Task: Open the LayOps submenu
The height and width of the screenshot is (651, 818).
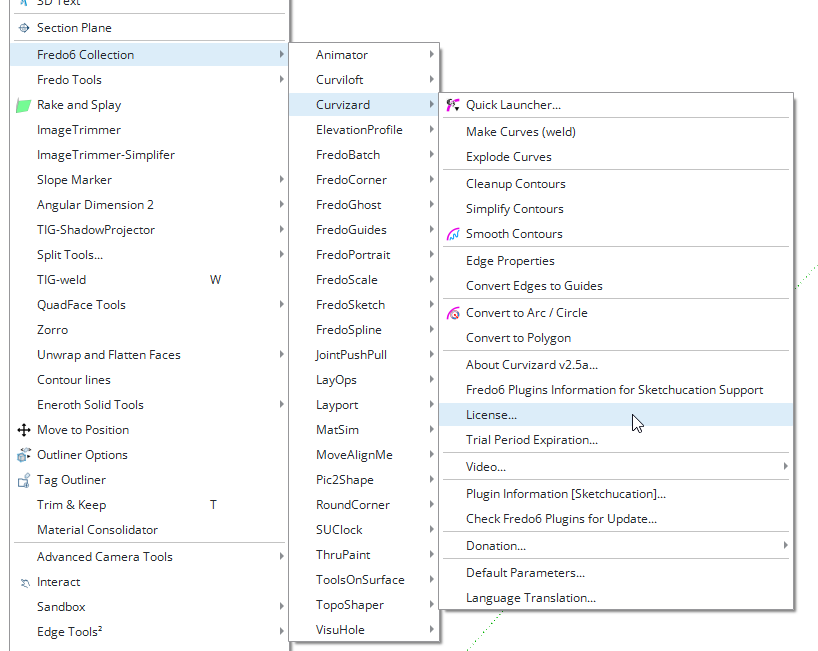Action: click(x=364, y=380)
